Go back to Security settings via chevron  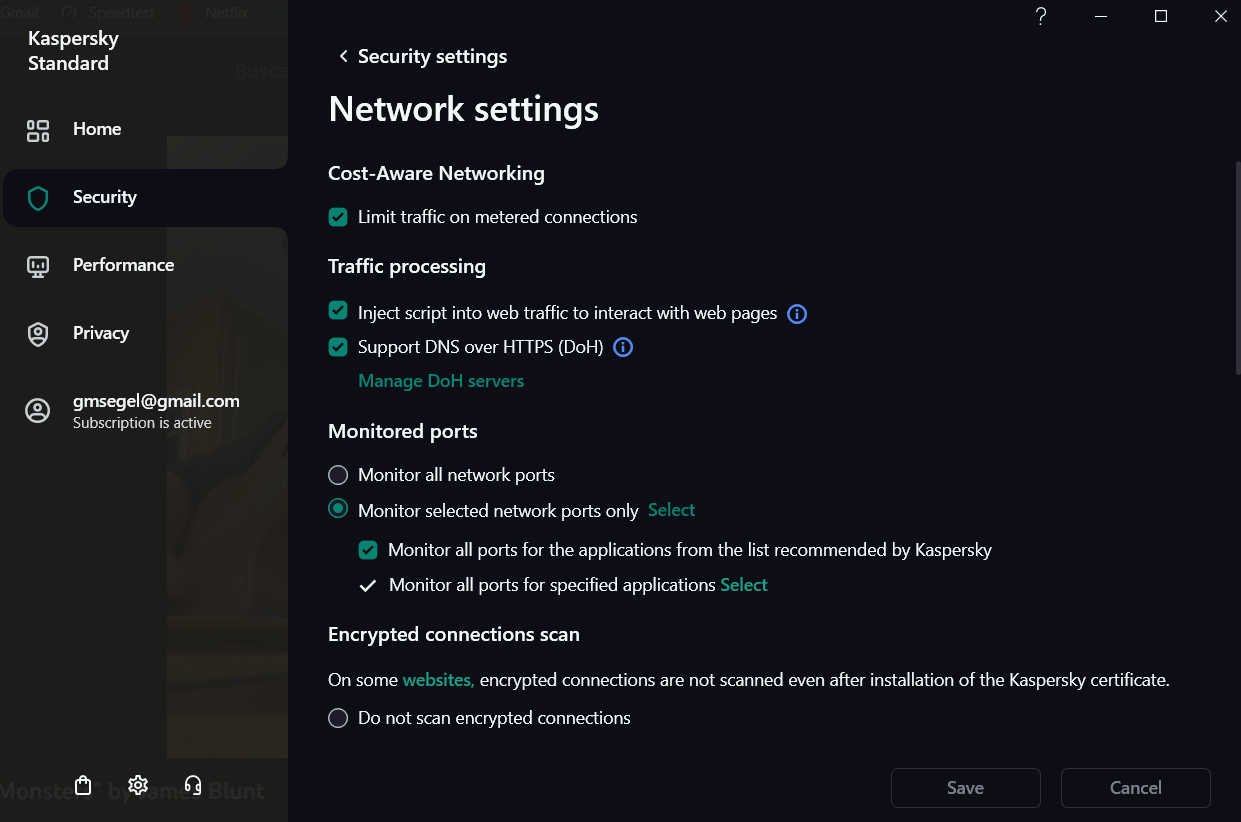click(x=343, y=57)
